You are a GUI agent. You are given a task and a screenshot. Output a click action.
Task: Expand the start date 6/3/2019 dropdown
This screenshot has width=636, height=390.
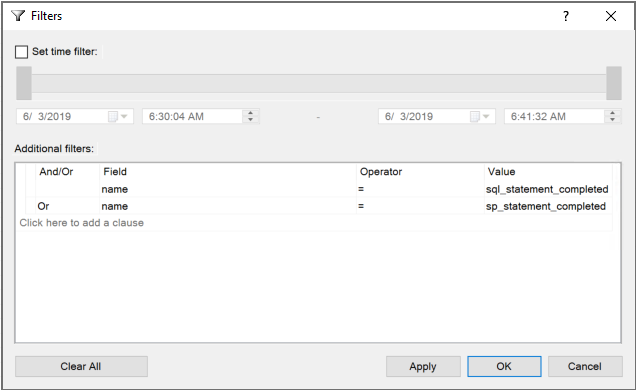coord(124,117)
